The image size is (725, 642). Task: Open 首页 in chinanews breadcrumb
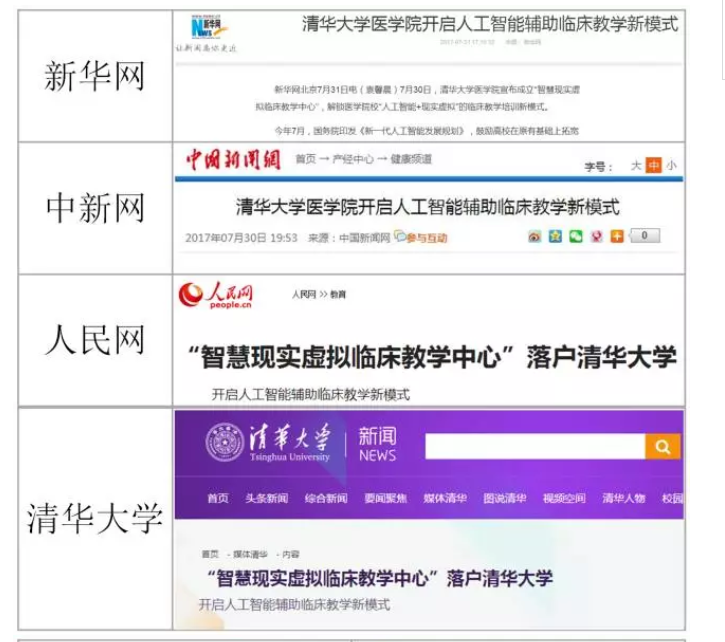click(306, 159)
